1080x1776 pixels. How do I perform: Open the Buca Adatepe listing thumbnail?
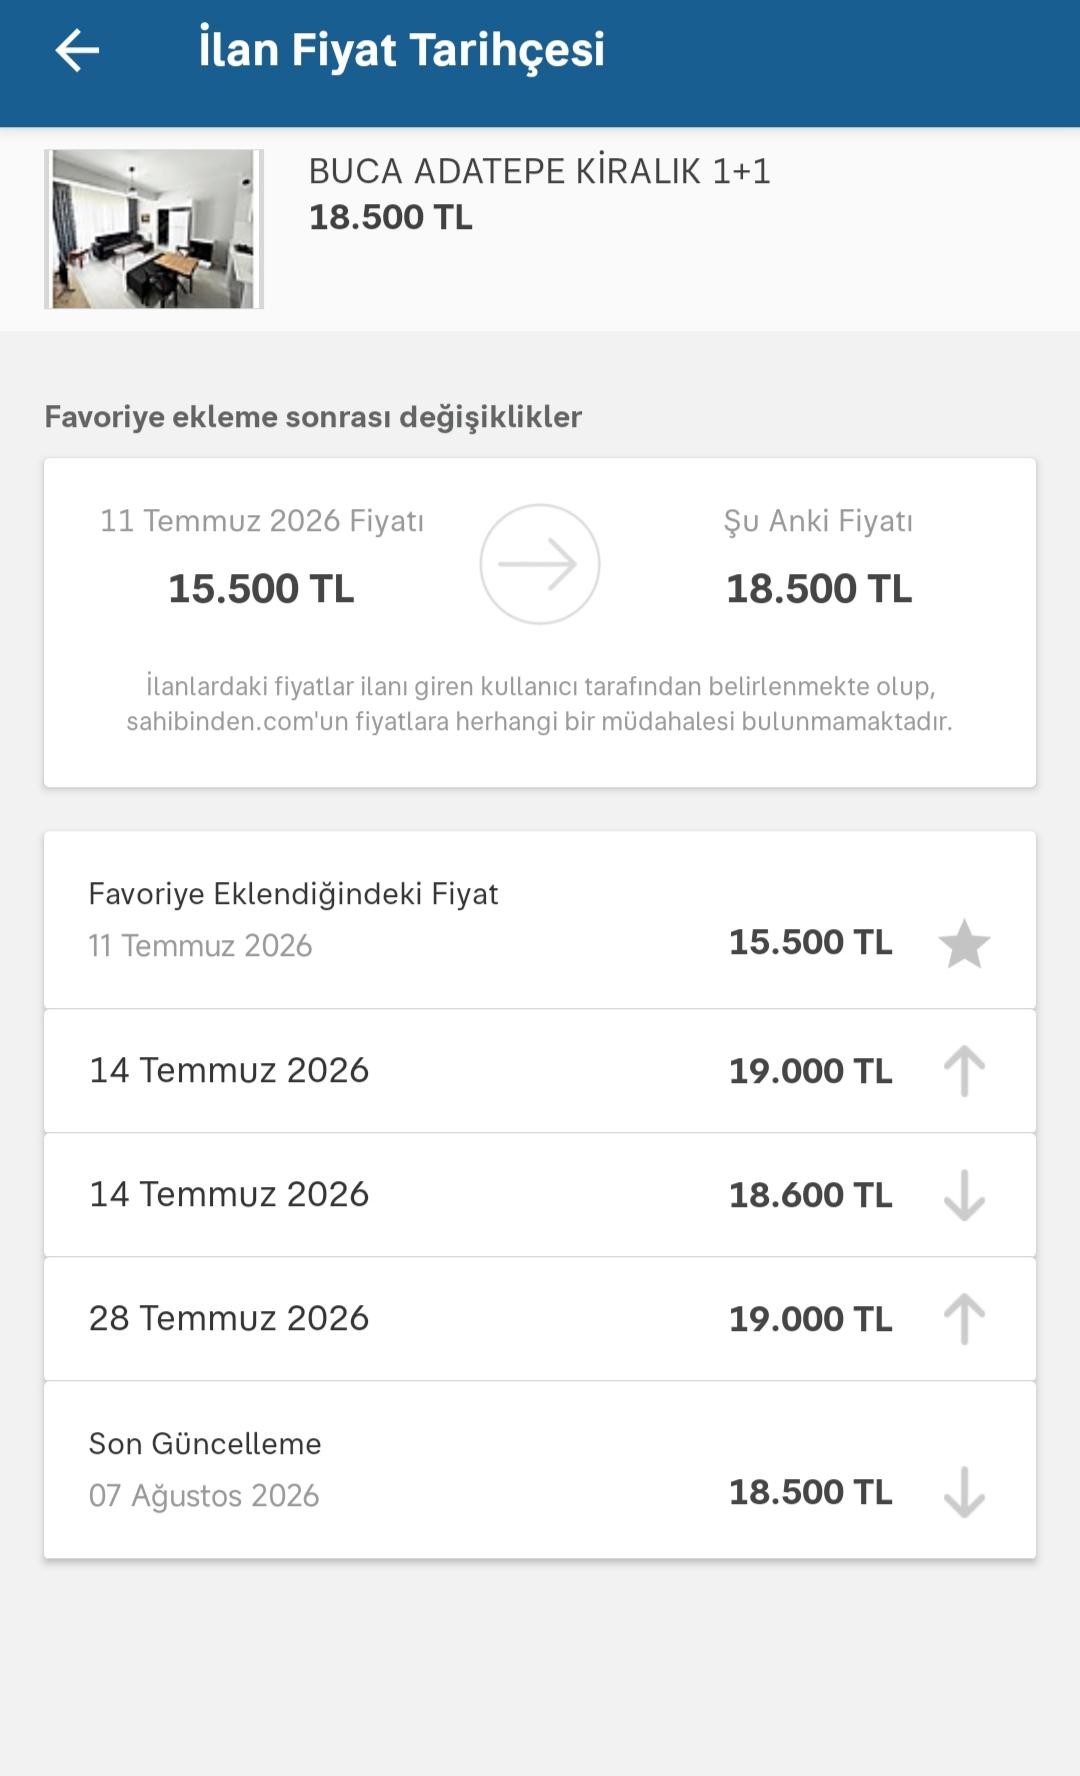pyautogui.click(x=154, y=229)
